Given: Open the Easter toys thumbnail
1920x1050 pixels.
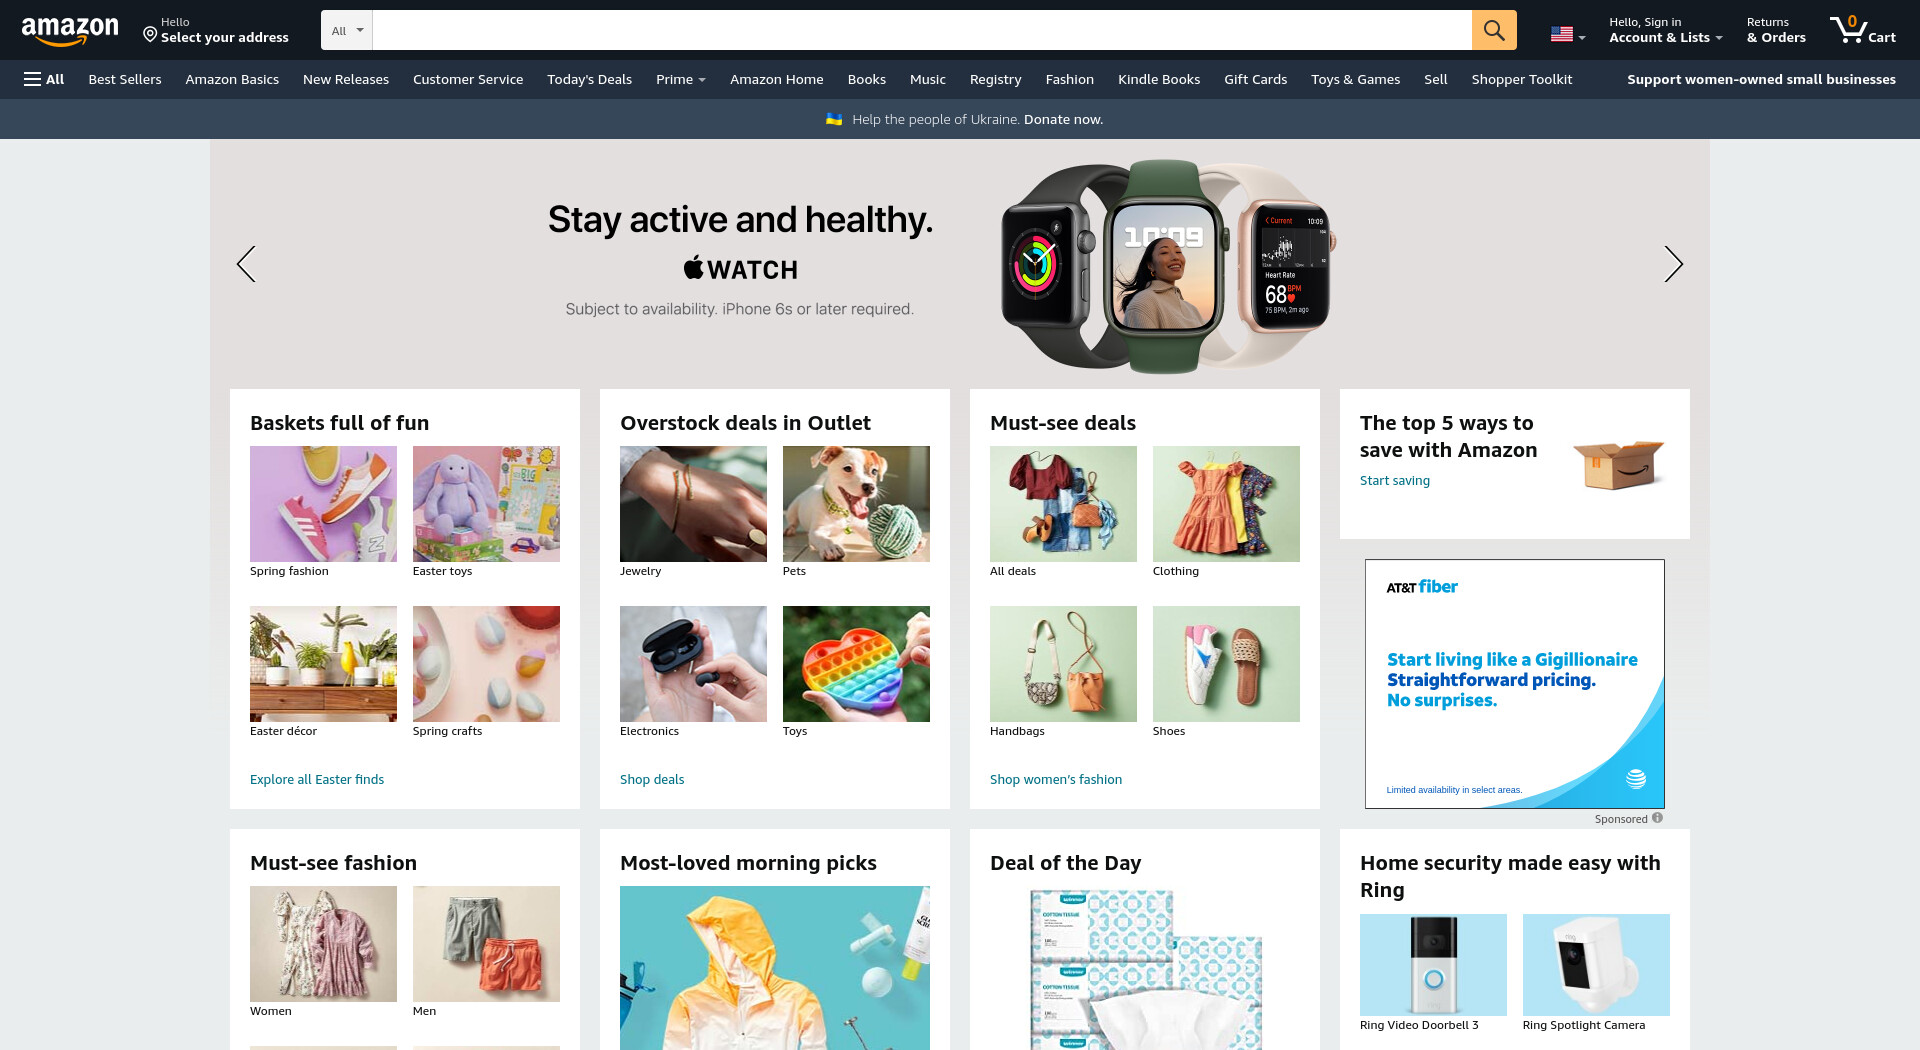Looking at the screenshot, I should click(x=486, y=504).
